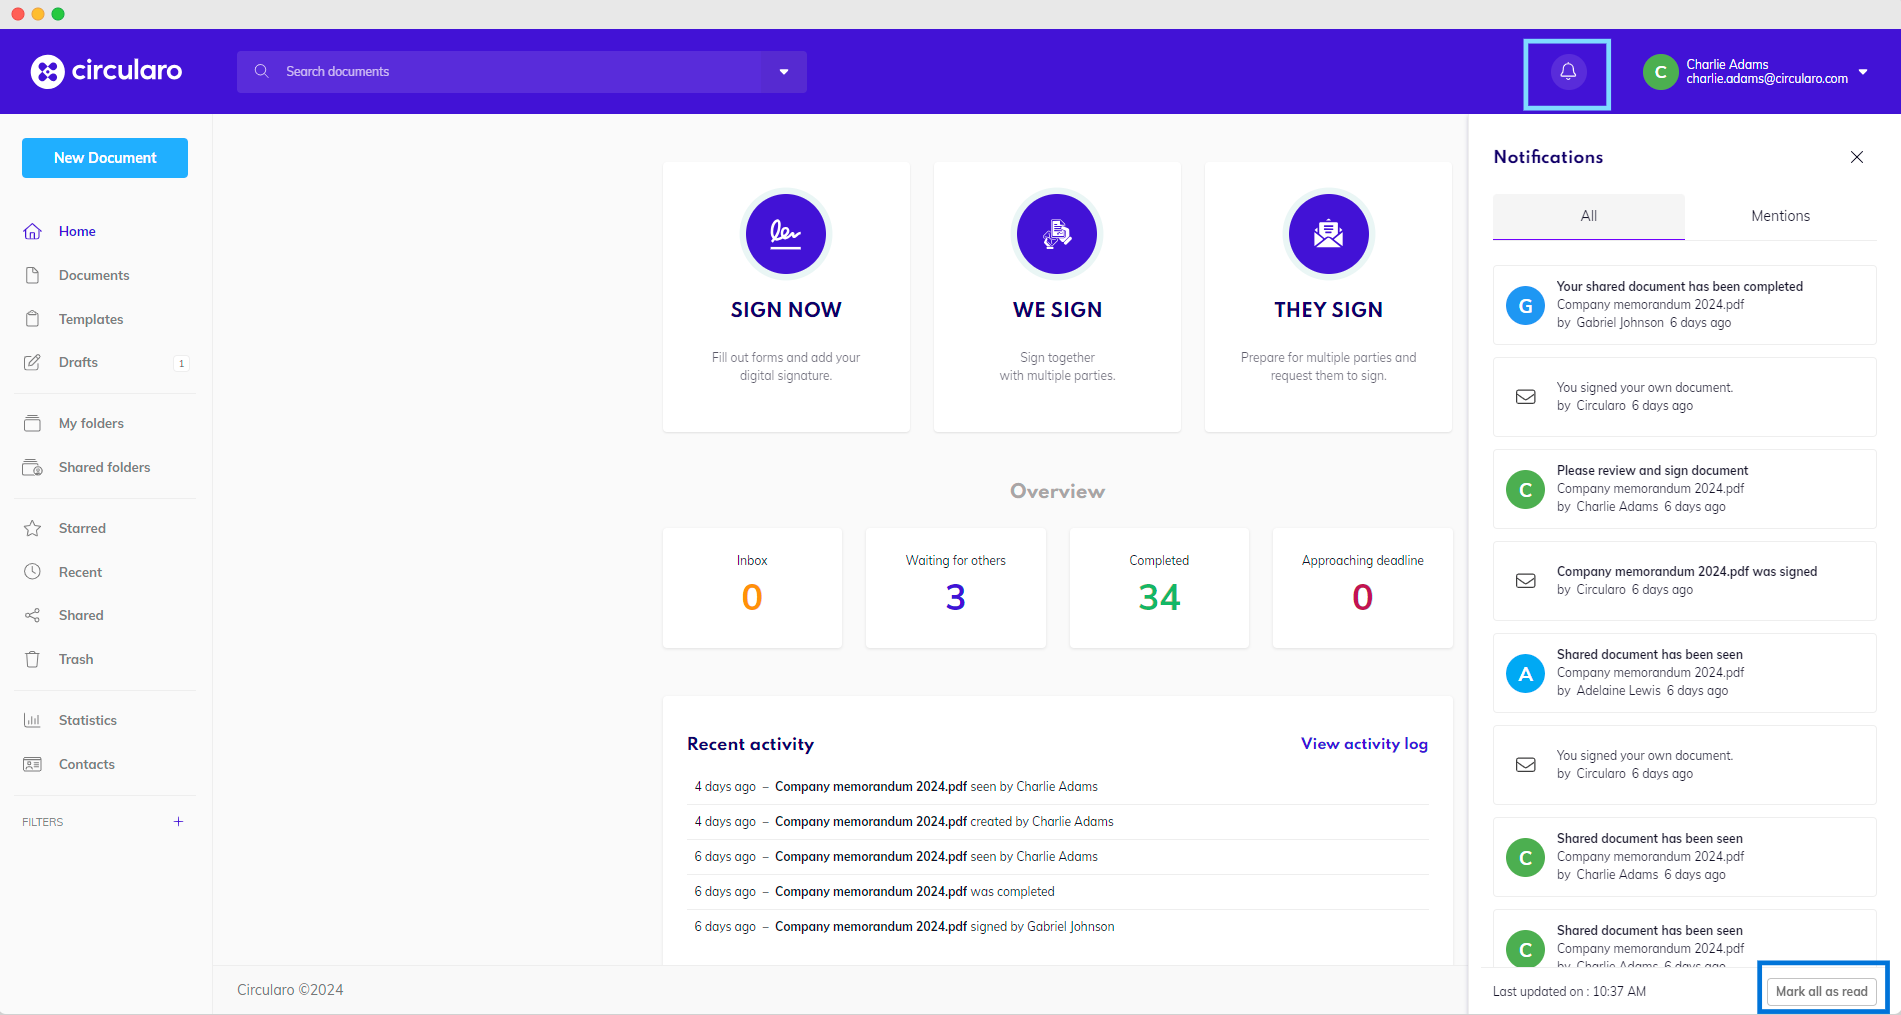
Task: Open the View activity log link
Action: click(x=1364, y=744)
